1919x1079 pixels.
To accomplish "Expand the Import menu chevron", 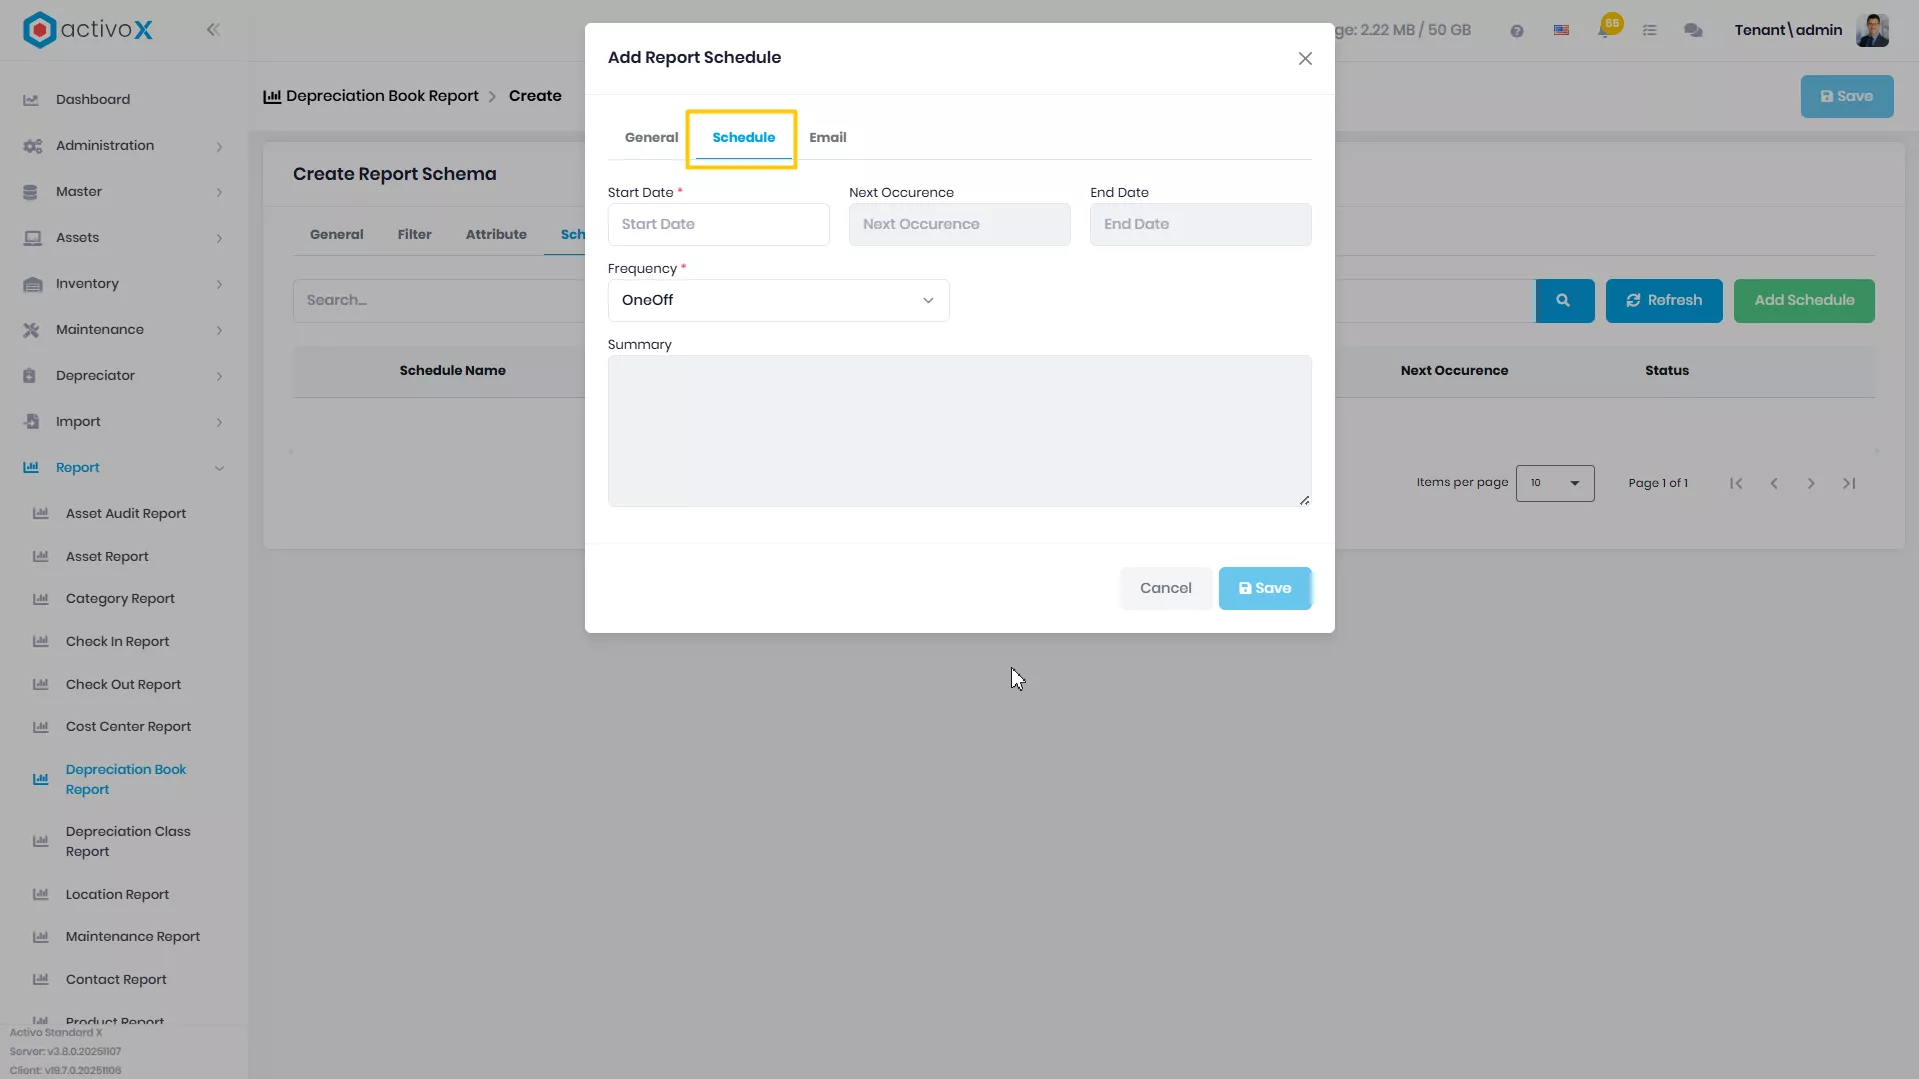I will point(219,423).
